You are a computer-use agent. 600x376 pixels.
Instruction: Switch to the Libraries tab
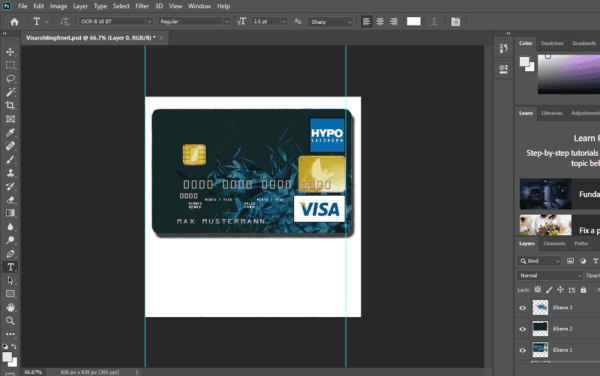pyautogui.click(x=551, y=113)
